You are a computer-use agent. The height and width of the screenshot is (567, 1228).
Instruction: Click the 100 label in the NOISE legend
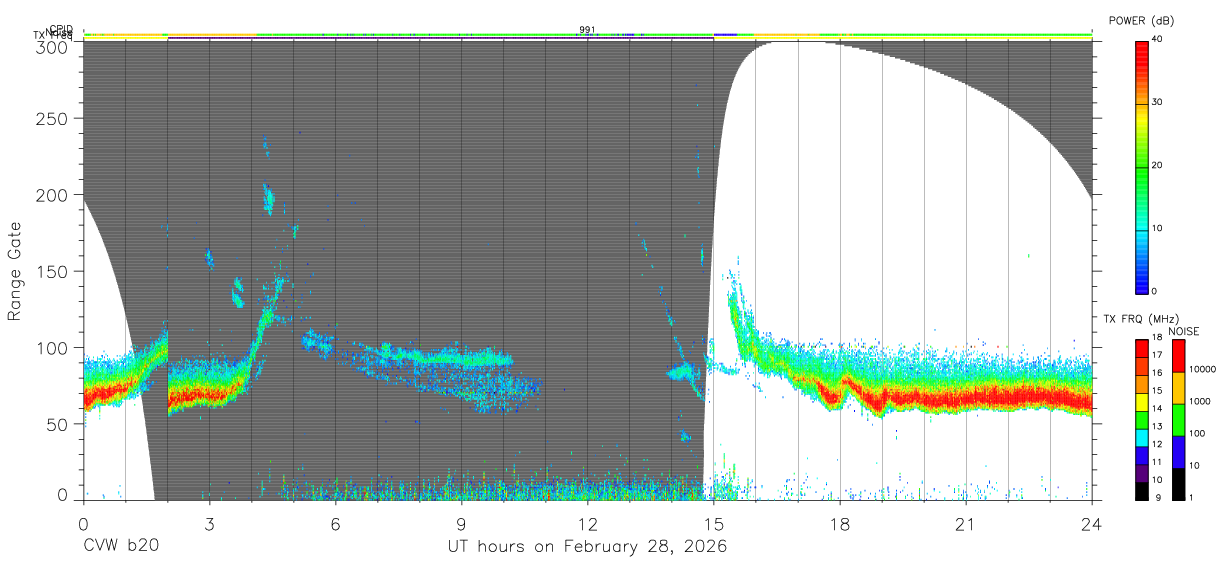(x=1195, y=434)
